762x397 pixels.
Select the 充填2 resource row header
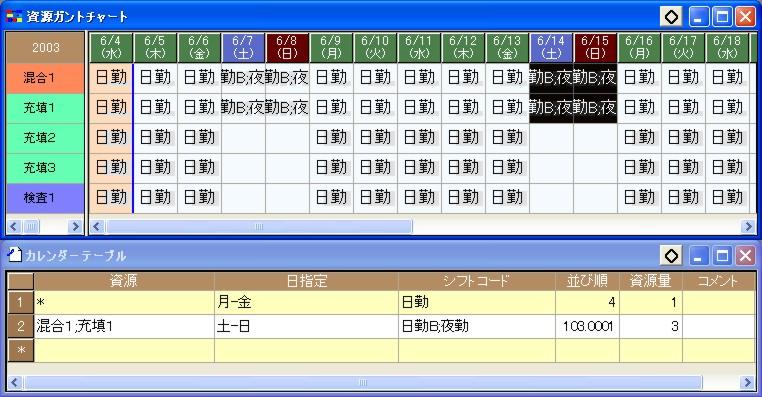click(45, 138)
